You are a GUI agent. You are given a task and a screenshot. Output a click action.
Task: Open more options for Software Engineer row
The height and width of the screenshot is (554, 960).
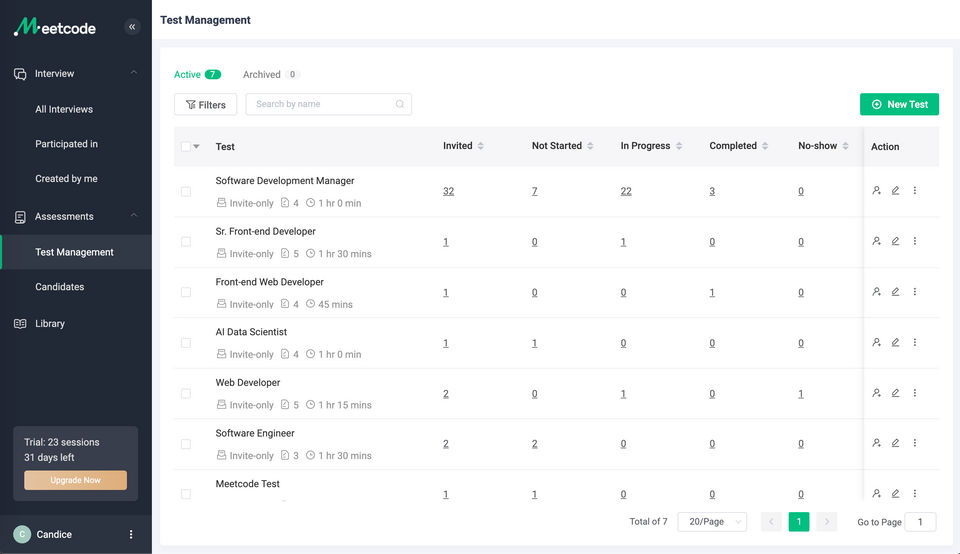tap(915, 443)
